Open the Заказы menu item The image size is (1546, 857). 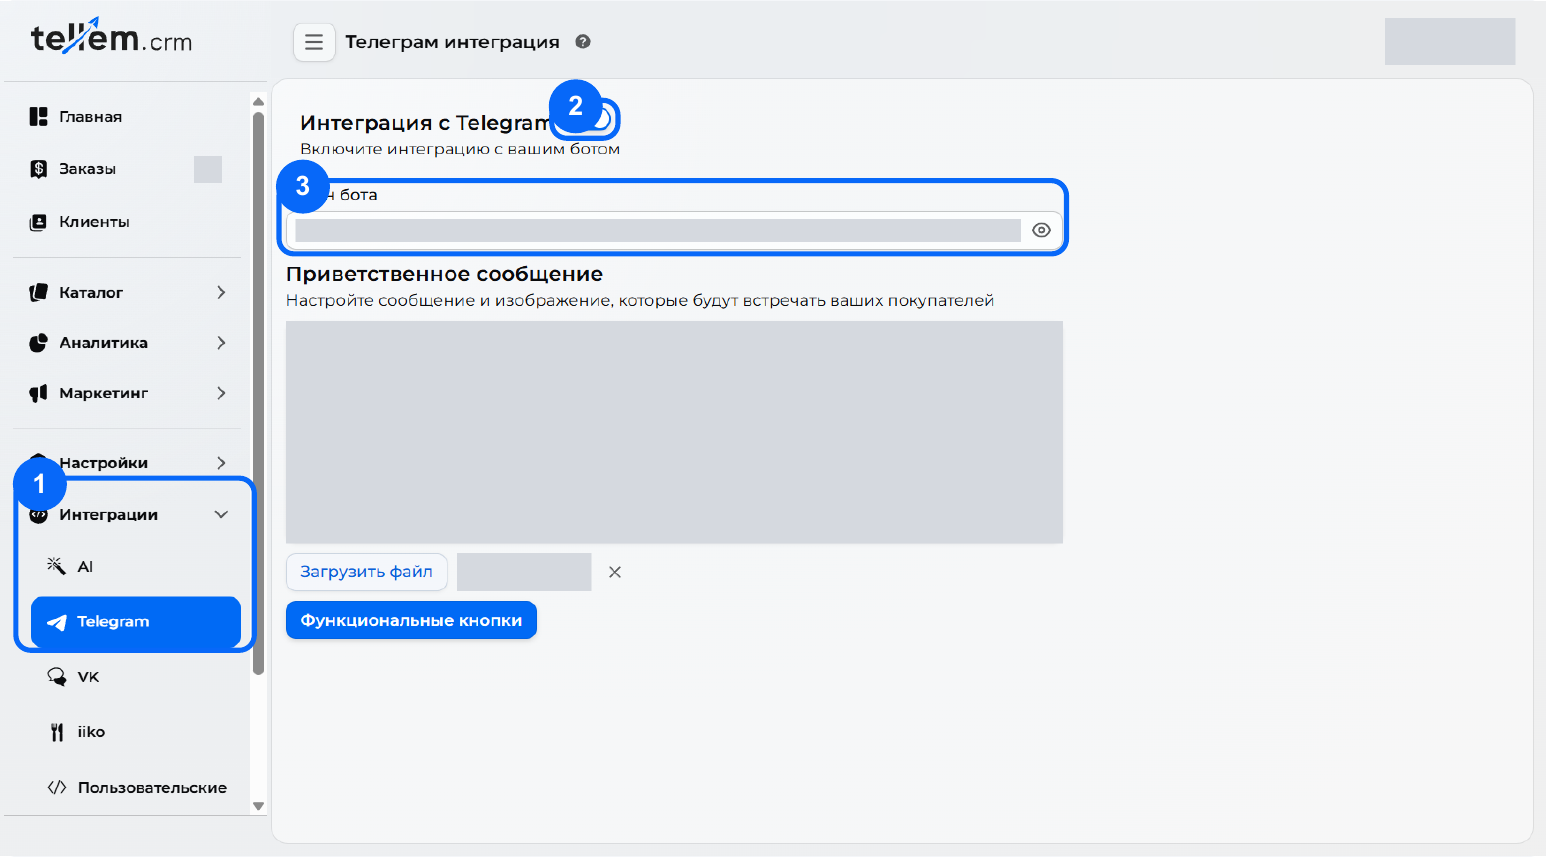click(127, 169)
